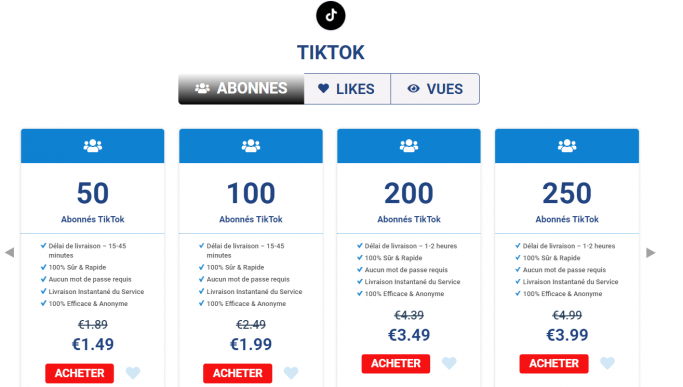683x387 pixels.
Task: Click ACHETER for 250 abonnés at €3.99
Action: [554, 363]
